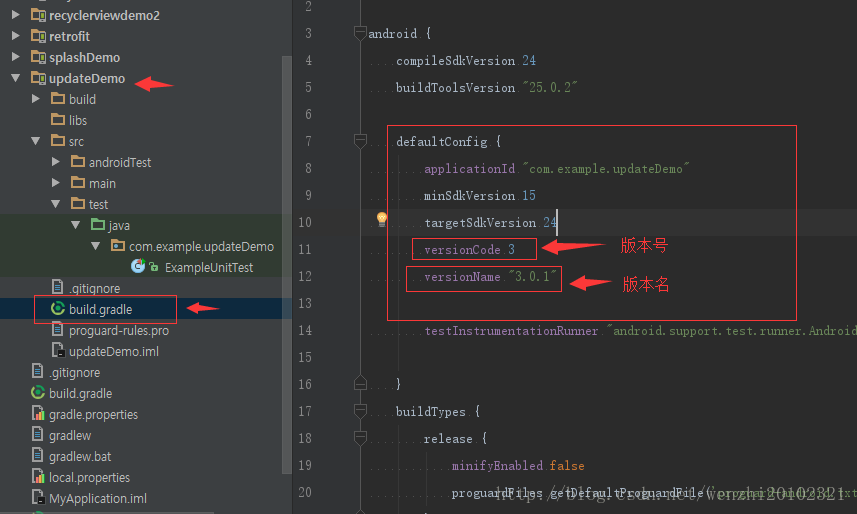Click the updateDemo build.gradle file icon

[x=57, y=308]
